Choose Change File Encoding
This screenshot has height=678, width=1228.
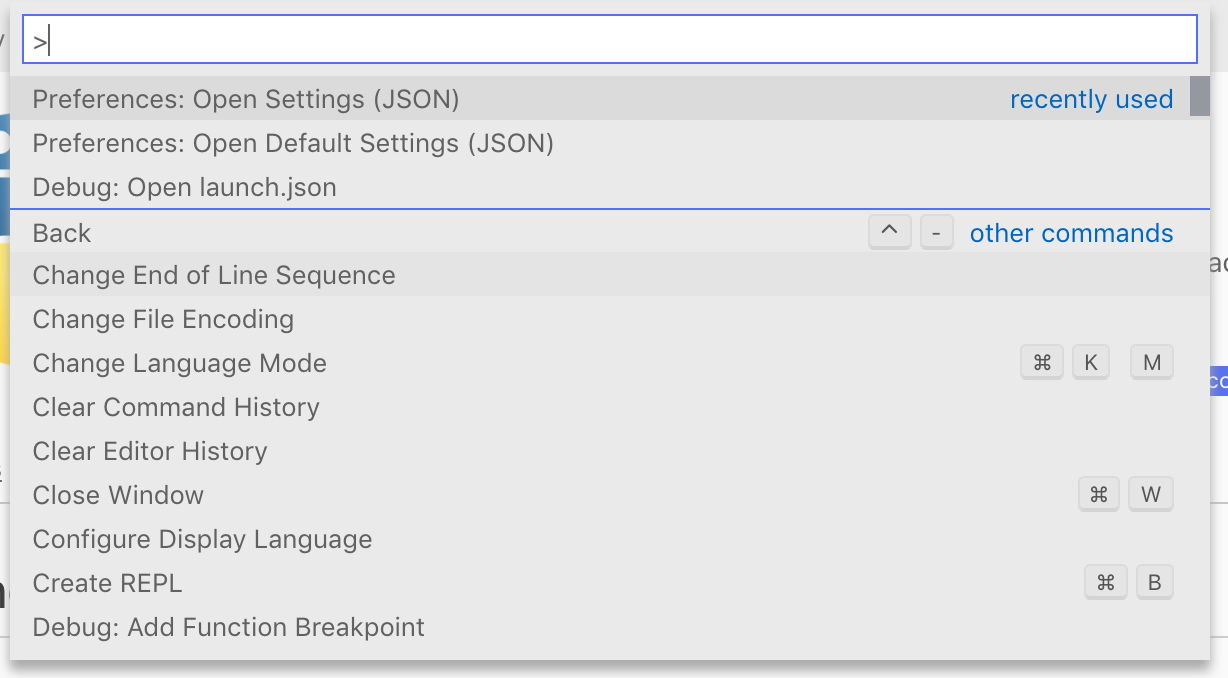(x=163, y=320)
